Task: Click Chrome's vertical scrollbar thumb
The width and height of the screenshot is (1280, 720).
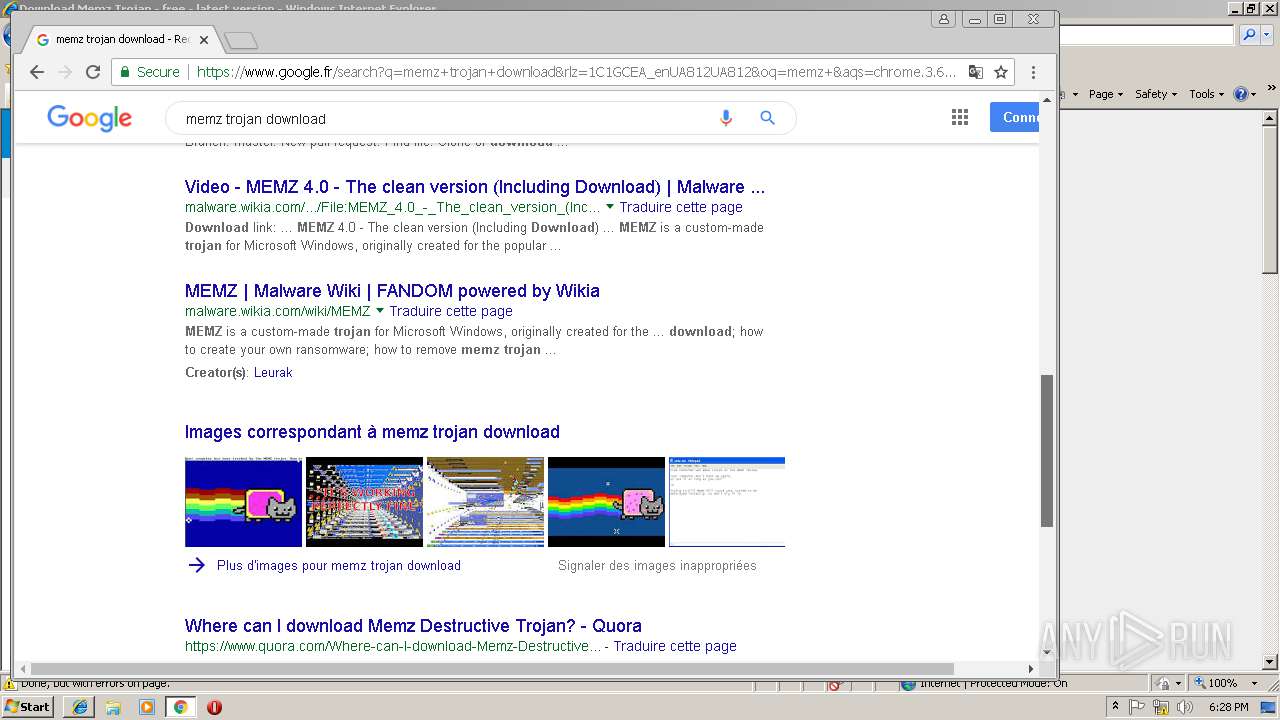Action: click(x=1047, y=450)
